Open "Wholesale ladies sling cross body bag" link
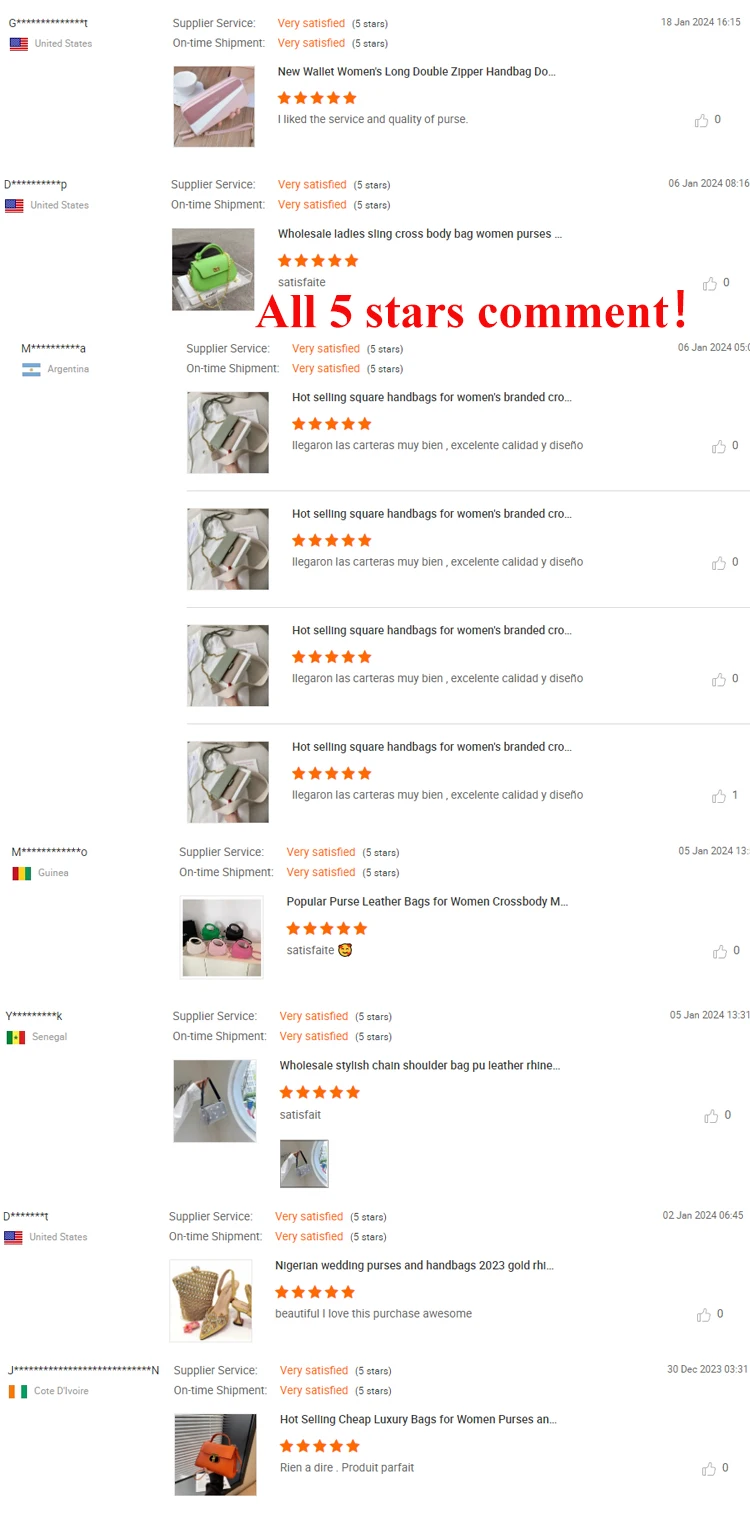The image size is (750, 1513). 420,234
